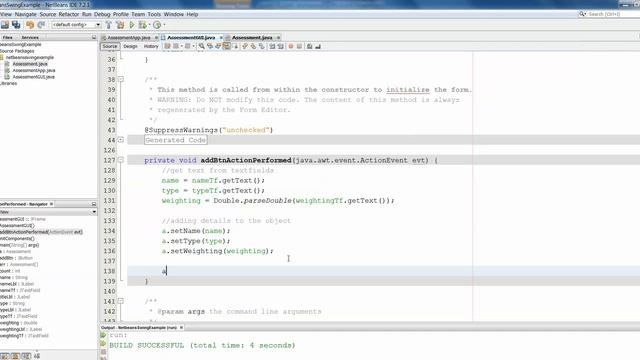Open the Tools menu
The width and height of the screenshot is (640, 360).
point(154,14)
